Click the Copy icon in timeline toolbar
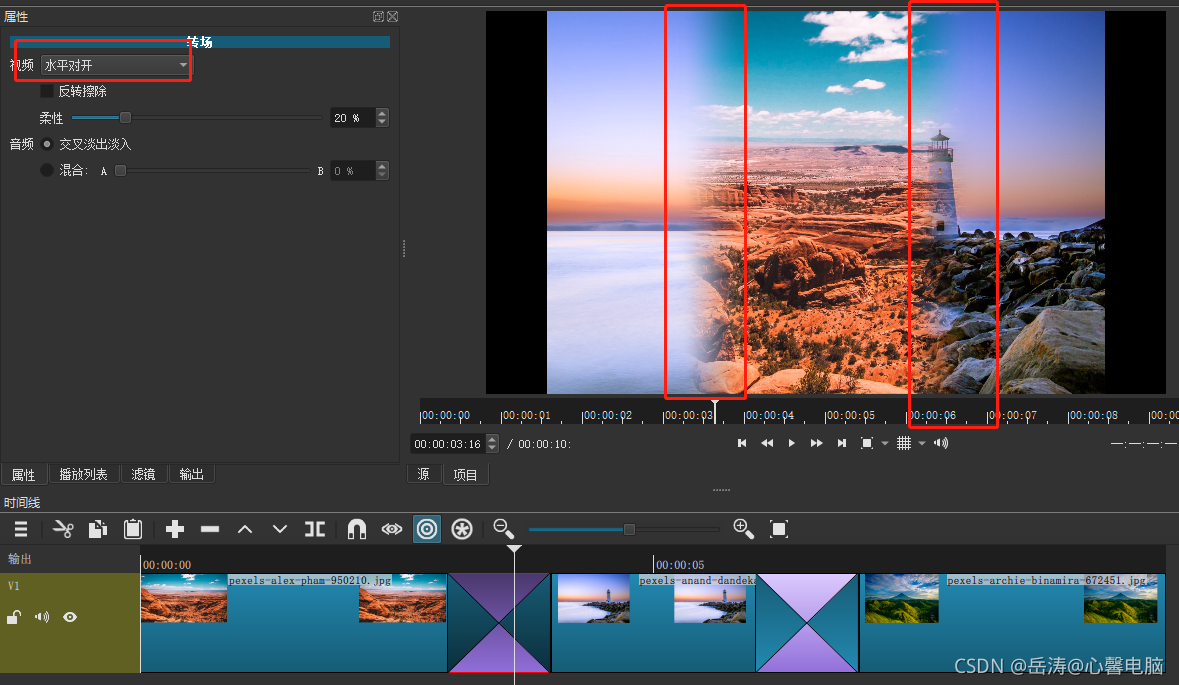 [98, 529]
